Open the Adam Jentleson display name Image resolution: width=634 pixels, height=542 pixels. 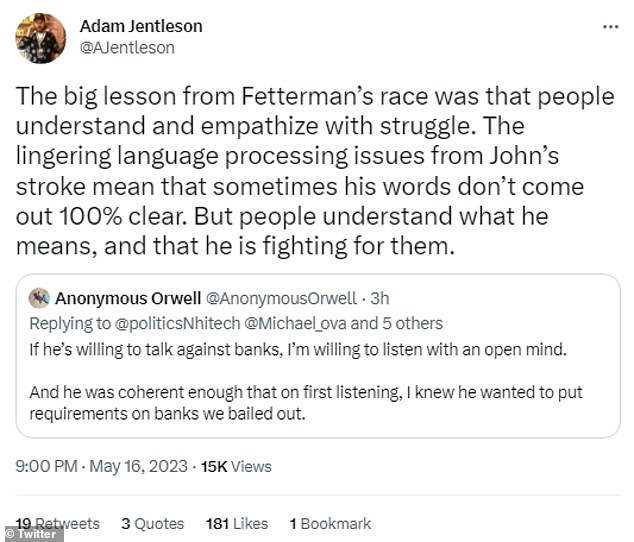coord(141,26)
